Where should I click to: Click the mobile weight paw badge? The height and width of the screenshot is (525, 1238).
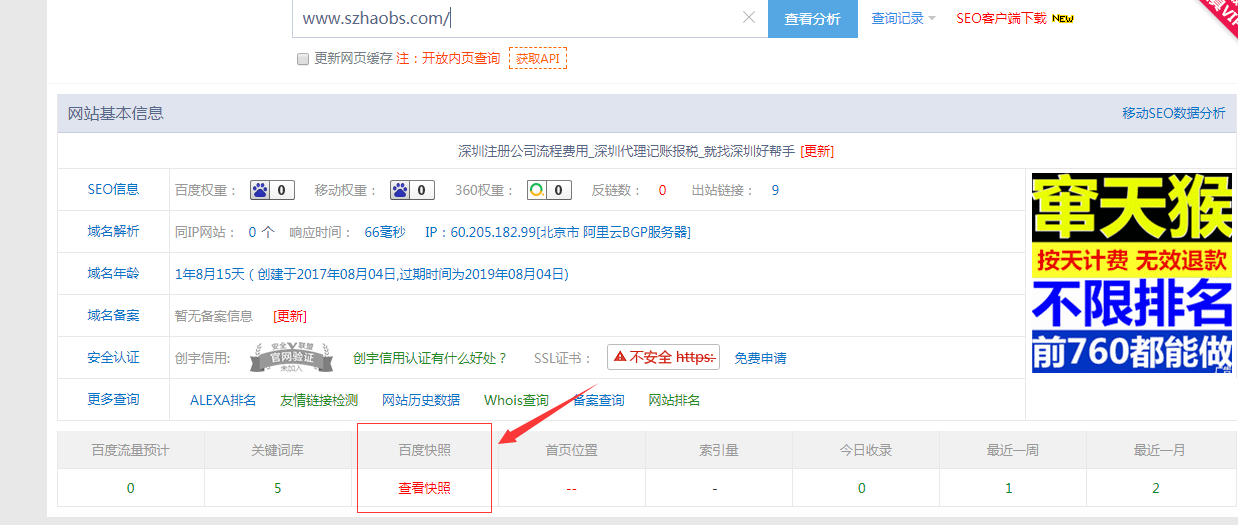pyautogui.click(x=412, y=190)
